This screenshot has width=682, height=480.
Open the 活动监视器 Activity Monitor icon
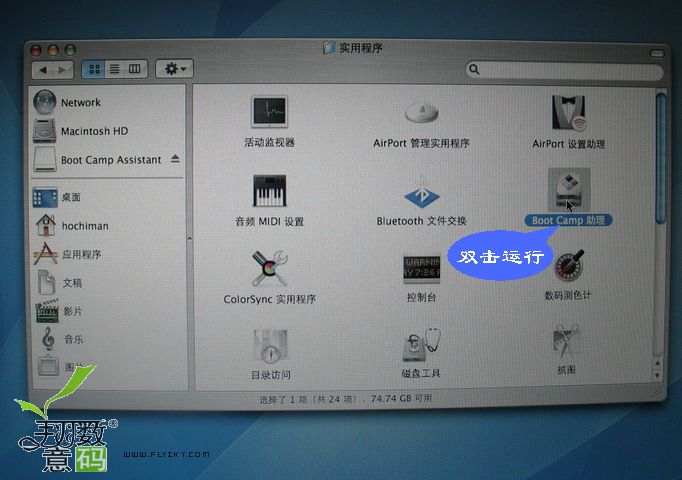[x=269, y=112]
